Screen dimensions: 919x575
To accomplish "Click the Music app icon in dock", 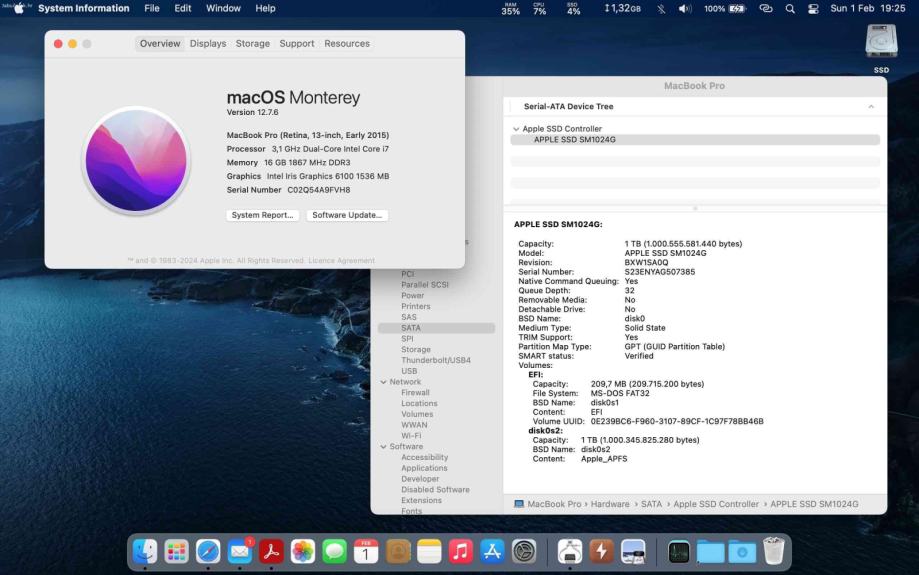I will [x=461, y=551].
